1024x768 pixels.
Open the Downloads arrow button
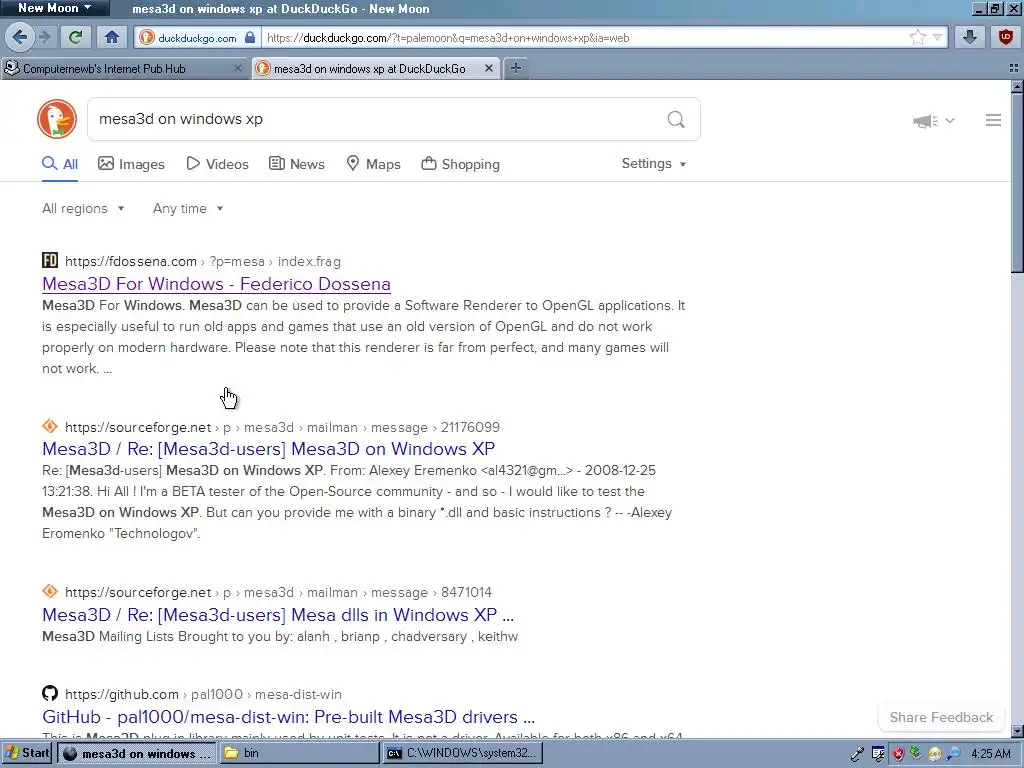tap(970, 37)
